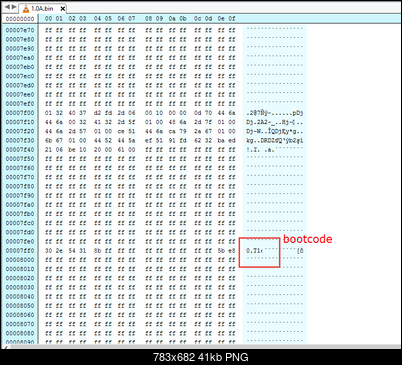This screenshot has height=365, width=402.
Task: Click offset 00007e70
Action: coord(20,30)
